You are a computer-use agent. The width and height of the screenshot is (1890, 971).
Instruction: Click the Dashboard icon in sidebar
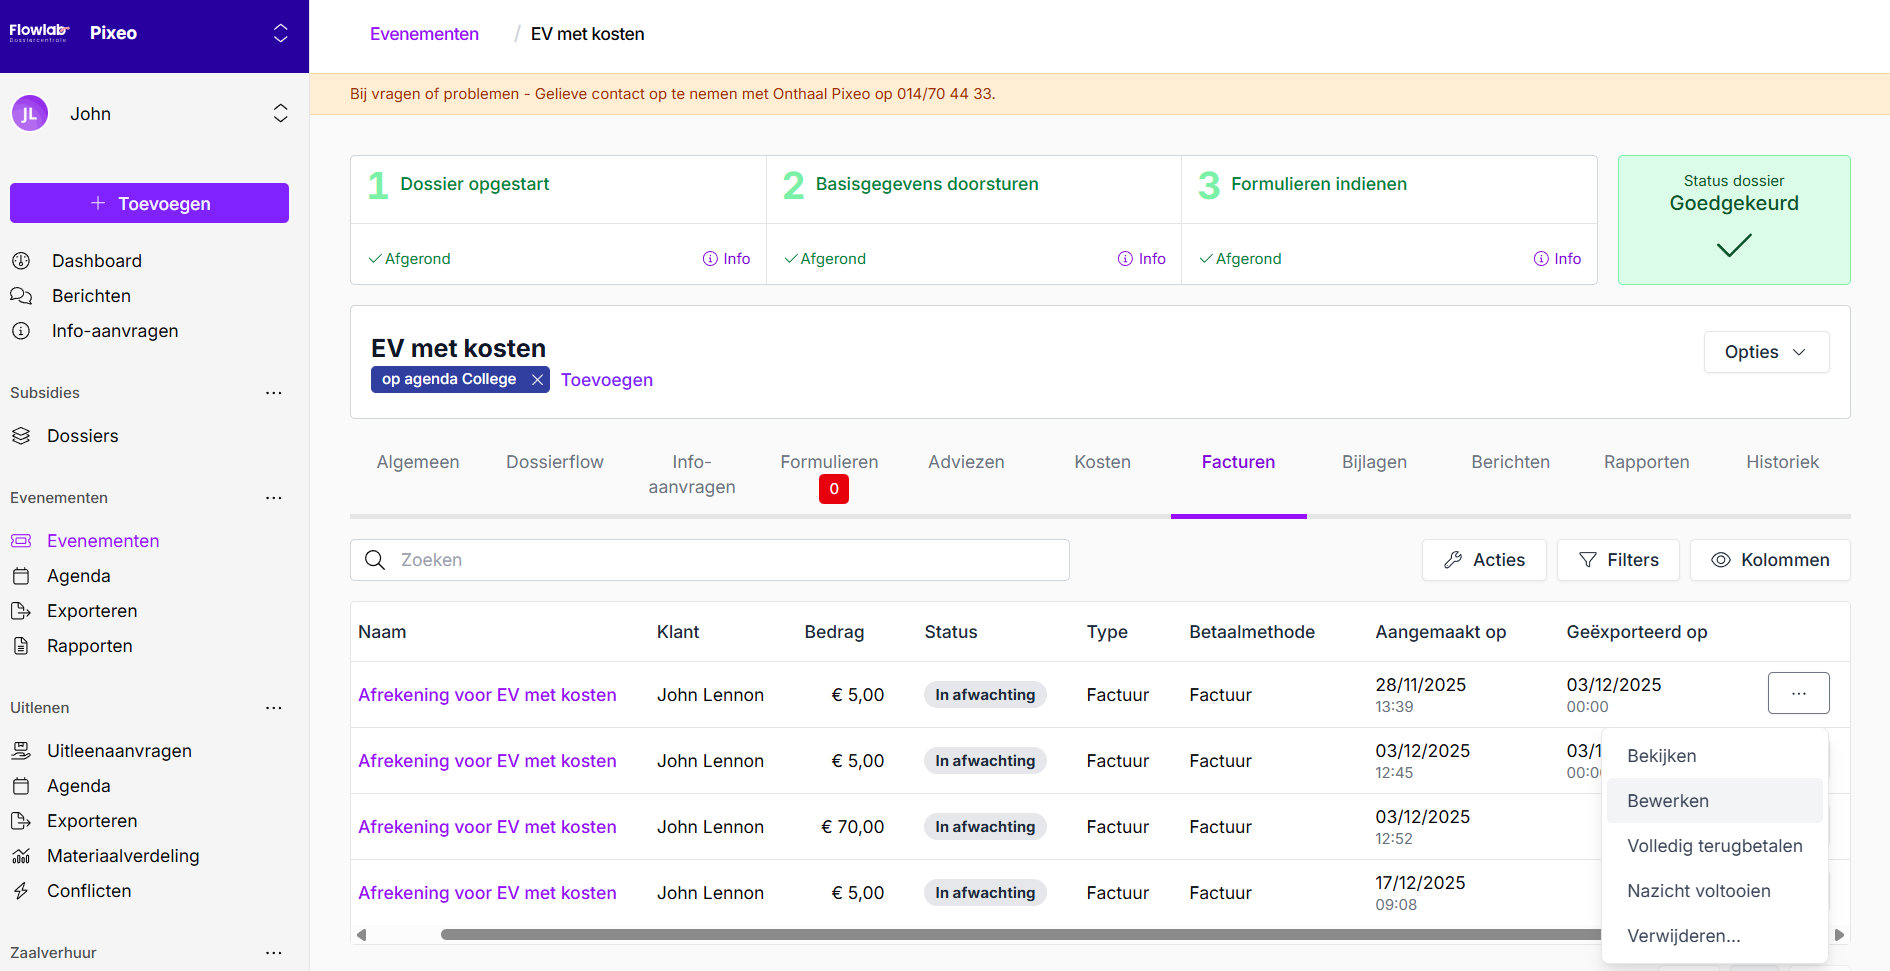(x=21, y=261)
